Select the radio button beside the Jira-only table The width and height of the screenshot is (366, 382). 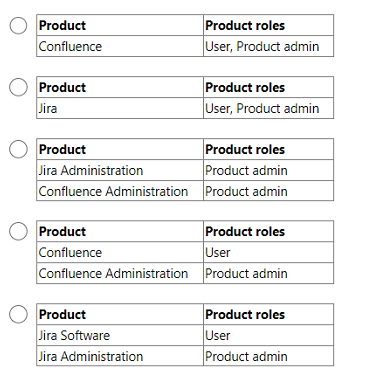[18, 87]
